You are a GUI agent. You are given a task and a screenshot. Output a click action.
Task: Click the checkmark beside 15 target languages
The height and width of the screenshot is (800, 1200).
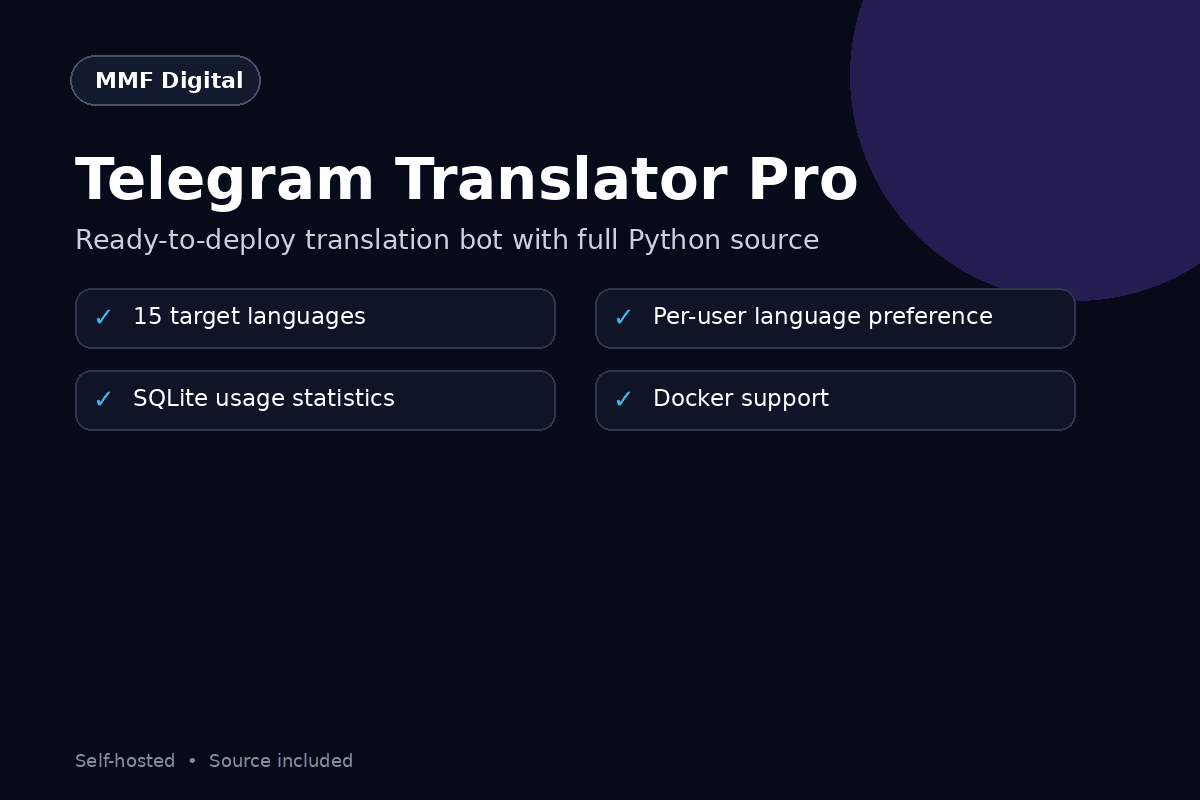pos(103,318)
